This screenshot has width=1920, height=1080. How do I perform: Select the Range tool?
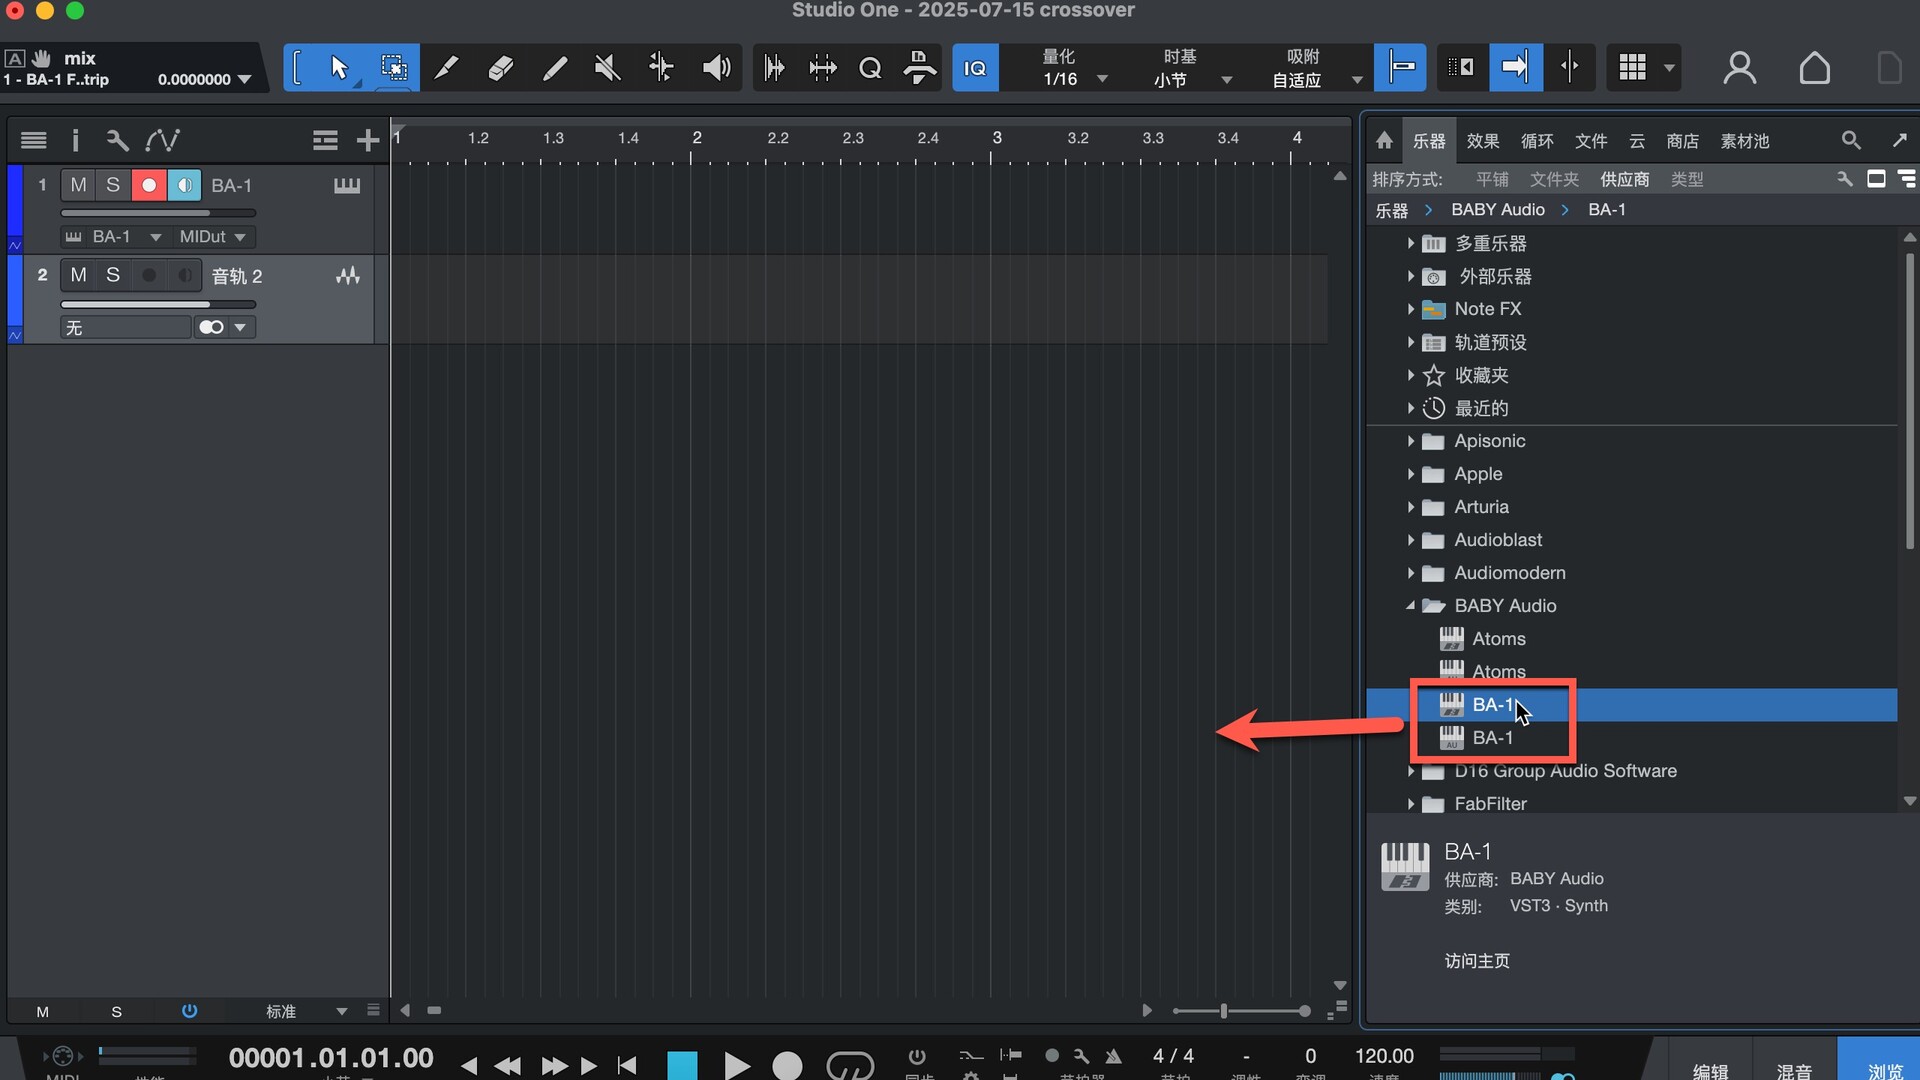point(394,68)
